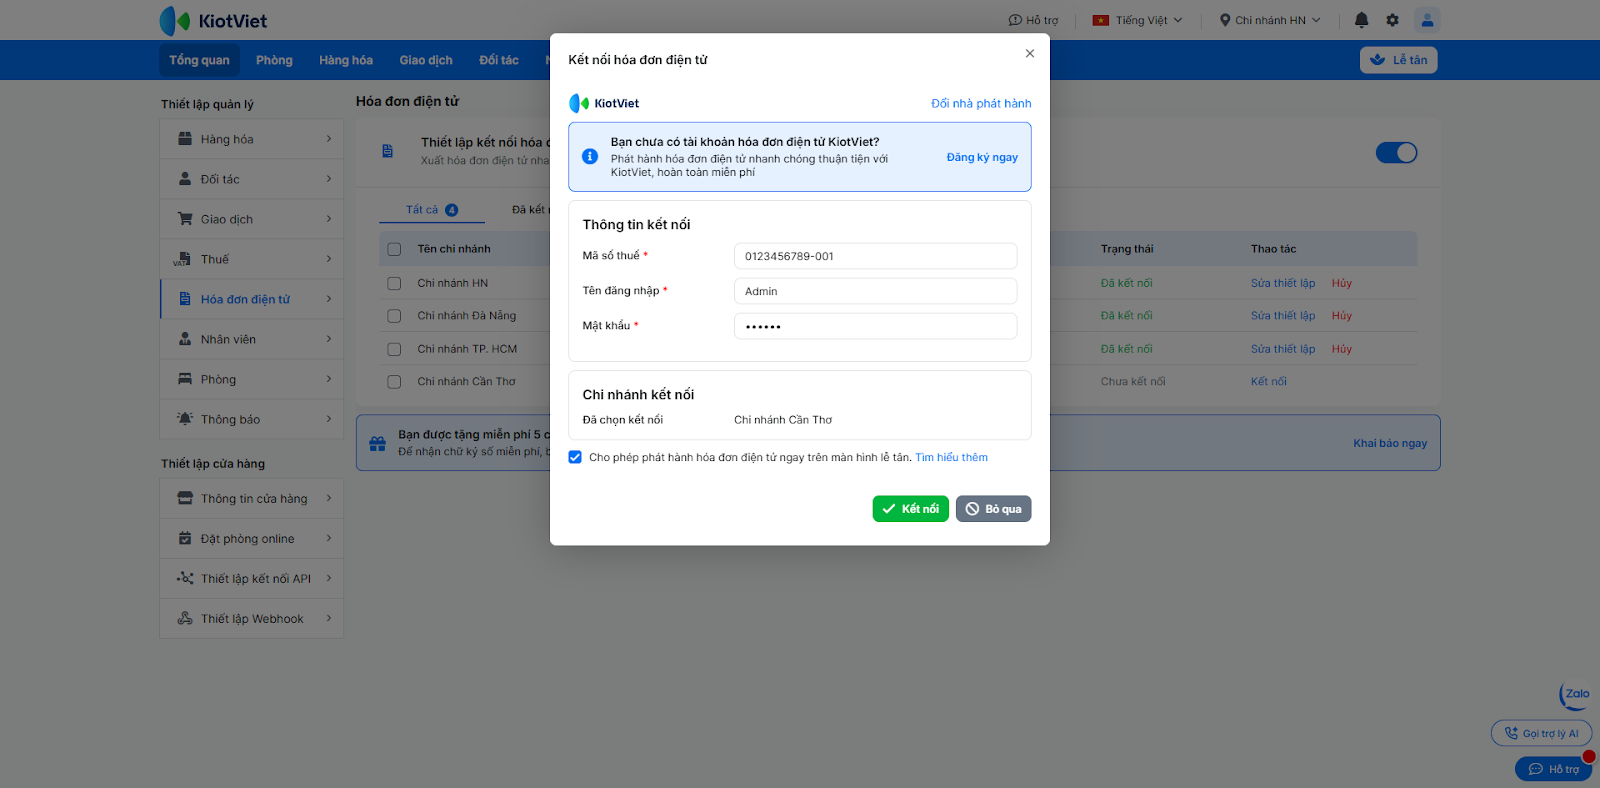Click the Thiết lập kết nối API icon
The height and width of the screenshot is (788, 1600).
coord(185,578)
